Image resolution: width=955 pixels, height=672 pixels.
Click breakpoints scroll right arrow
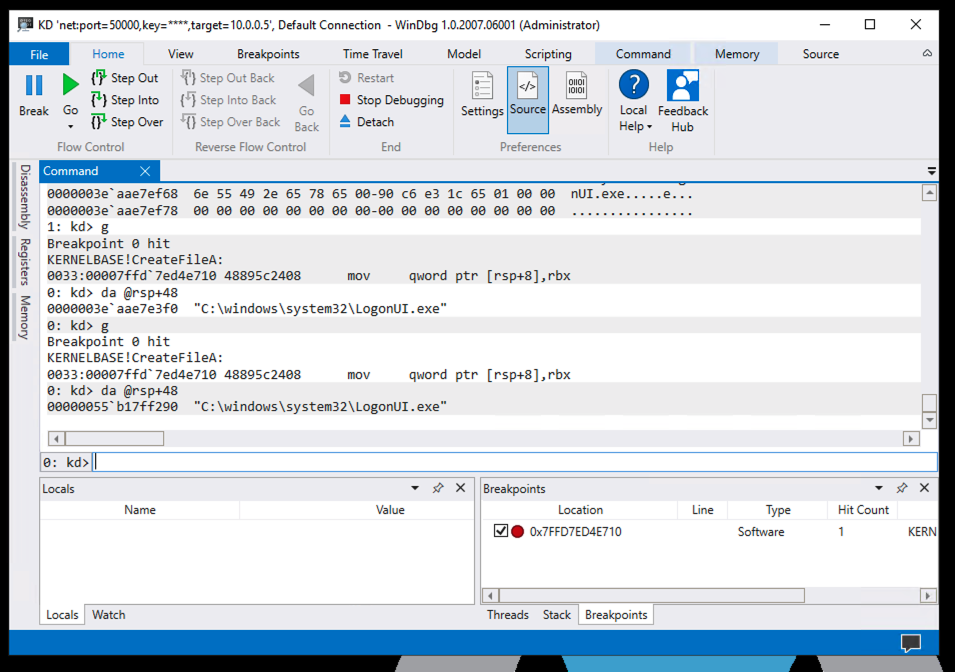928,595
